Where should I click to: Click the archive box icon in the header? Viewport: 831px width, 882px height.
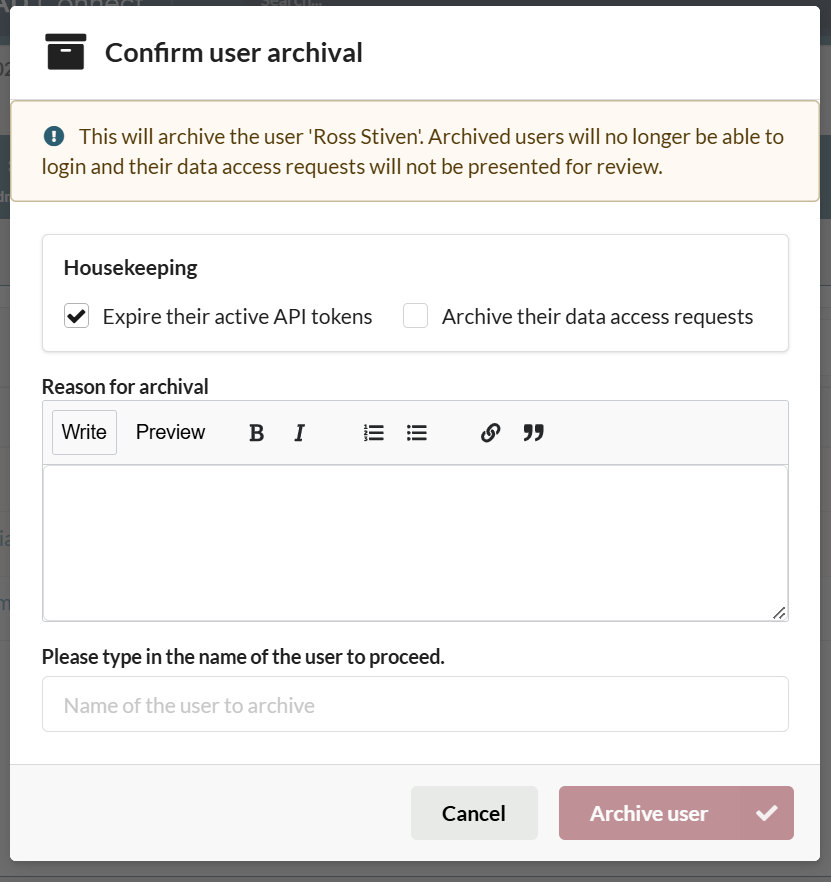[x=66, y=52]
